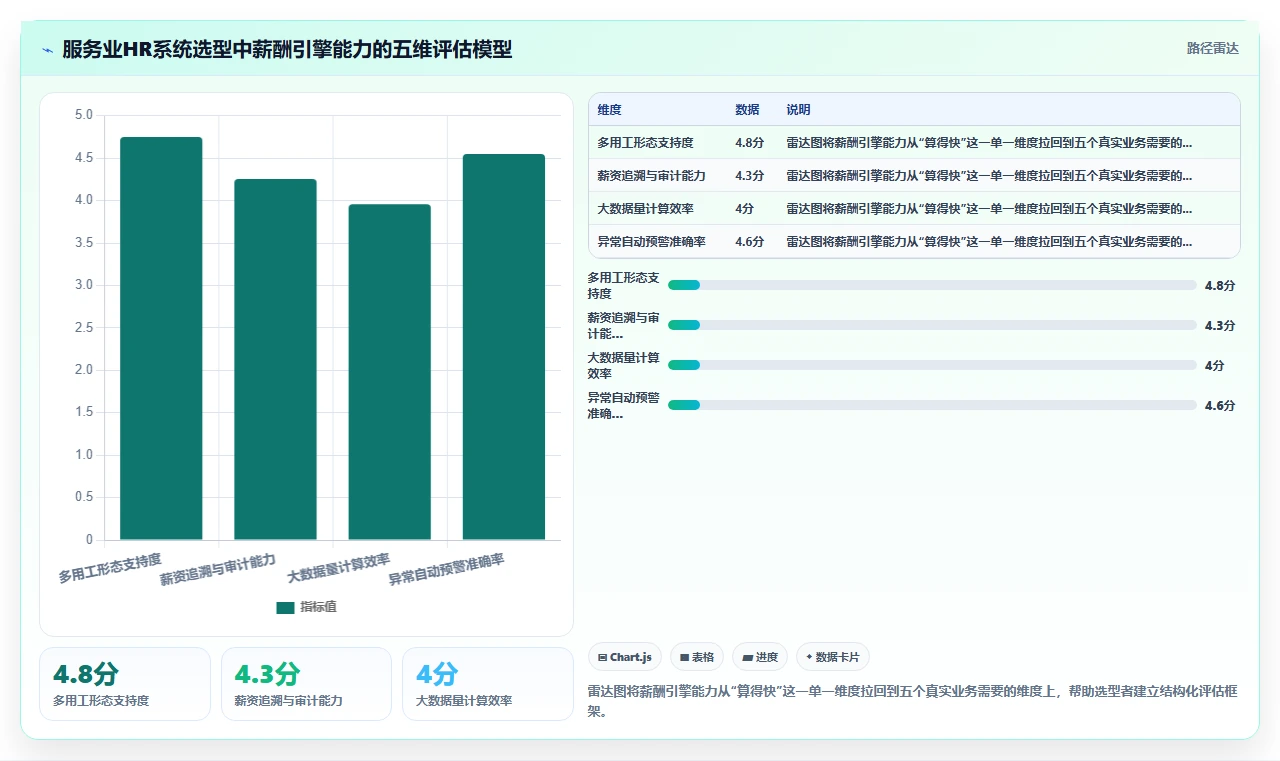Click the 4.3分 cell in the table
1280x761 pixels.
(749, 175)
